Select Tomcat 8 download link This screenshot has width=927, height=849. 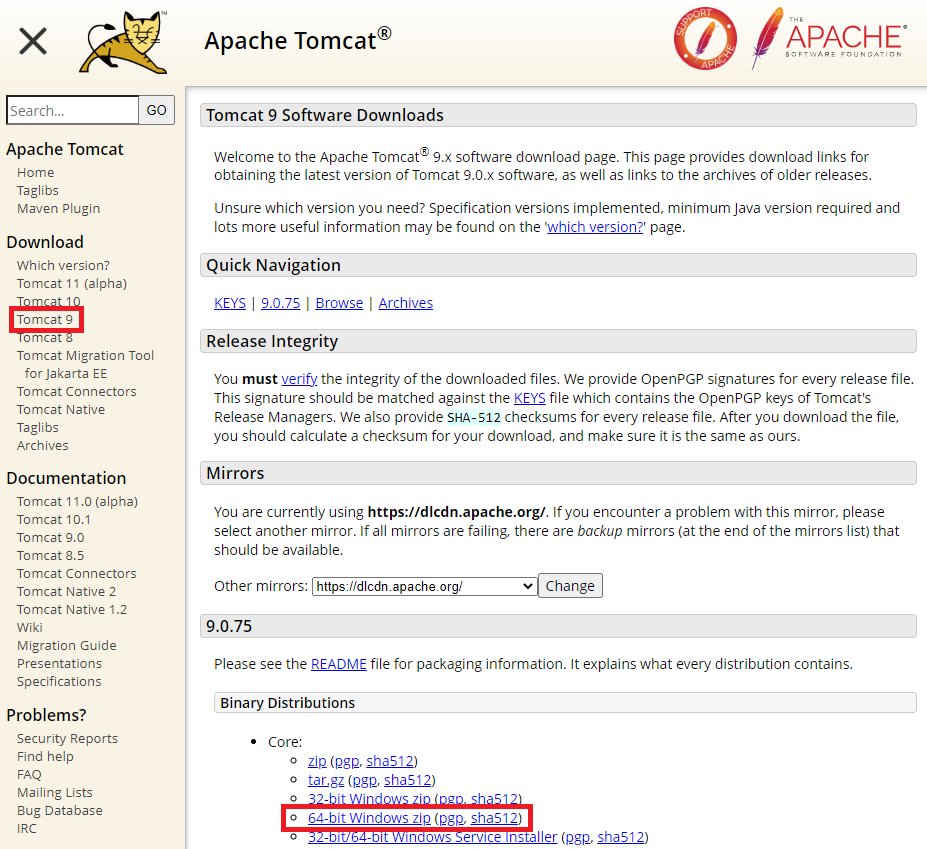click(45, 338)
